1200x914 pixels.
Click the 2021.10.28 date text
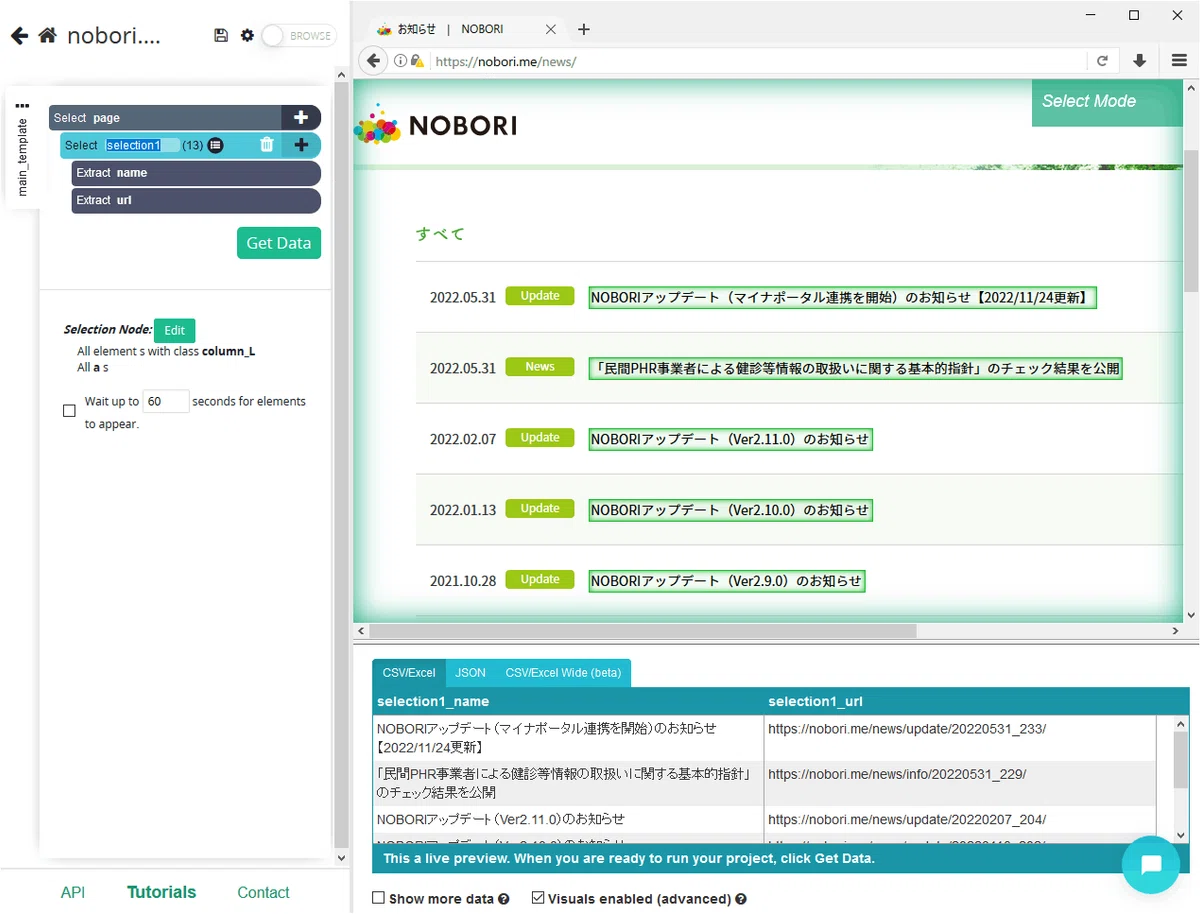pyautogui.click(x=463, y=581)
